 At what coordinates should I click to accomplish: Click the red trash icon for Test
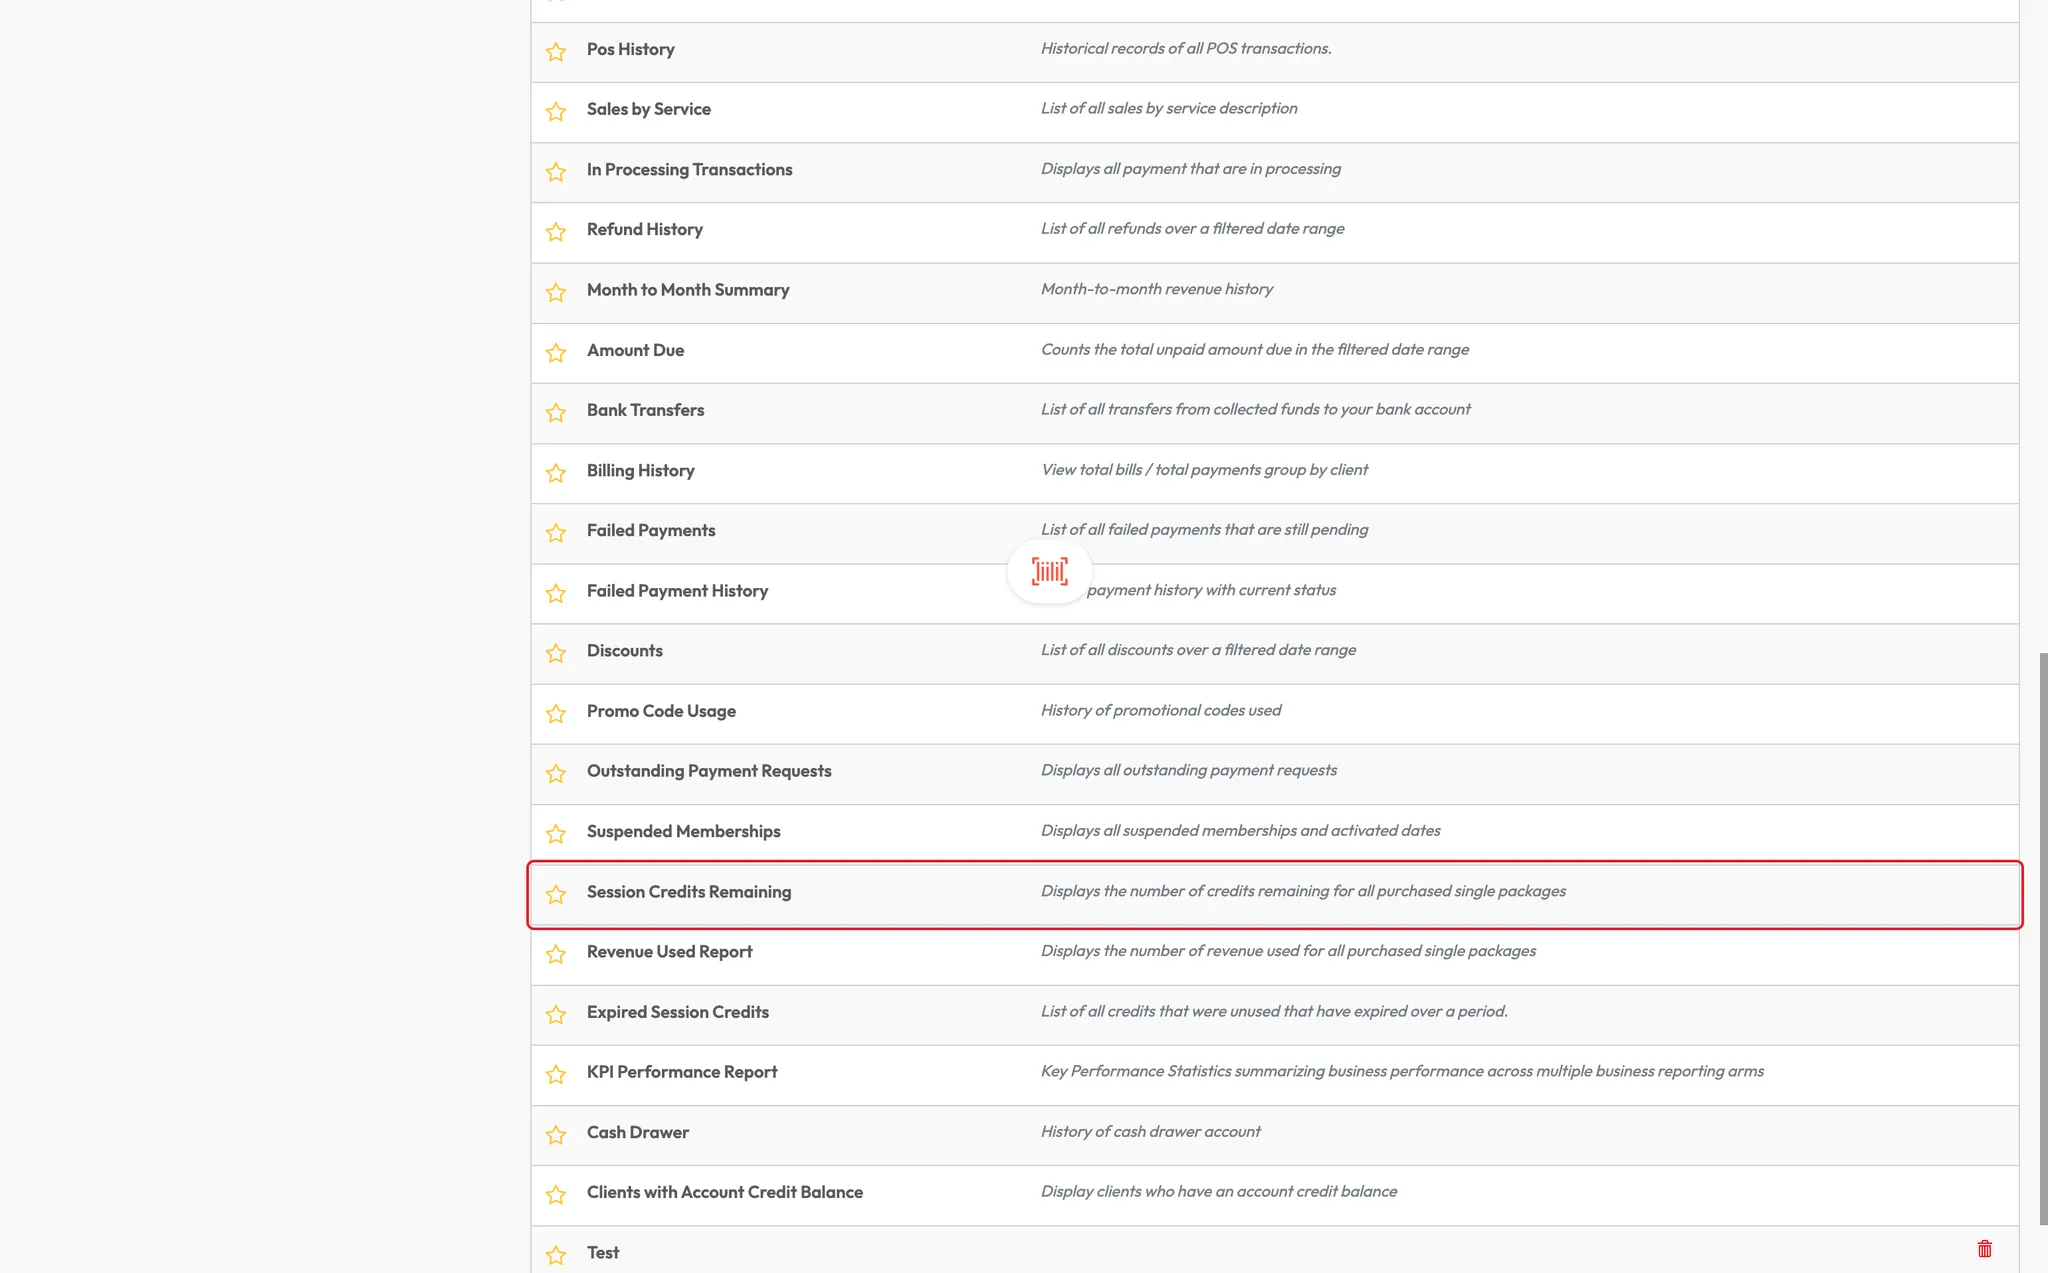pos(1984,1248)
